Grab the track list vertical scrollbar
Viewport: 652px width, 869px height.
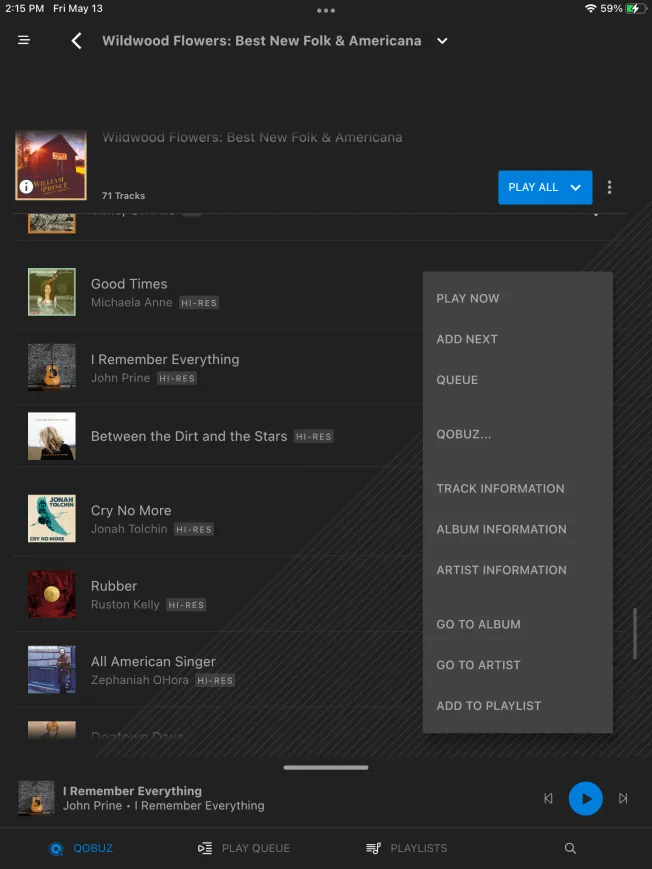point(635,634)
